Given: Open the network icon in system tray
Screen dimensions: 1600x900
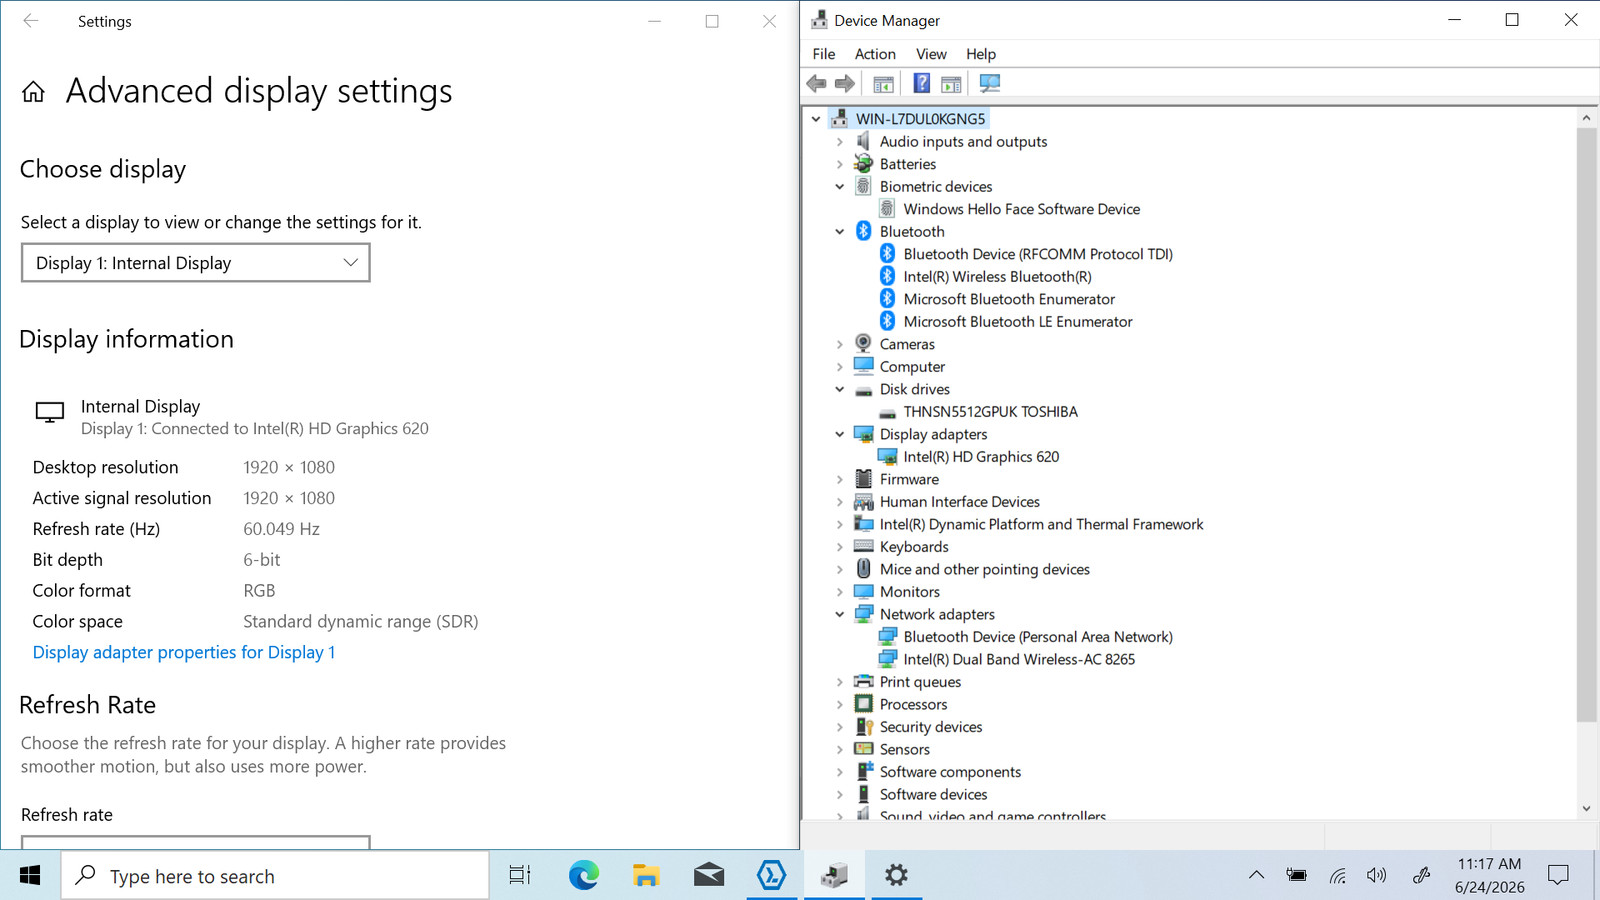Looking at the screenshot, I should coord(1337,876).
